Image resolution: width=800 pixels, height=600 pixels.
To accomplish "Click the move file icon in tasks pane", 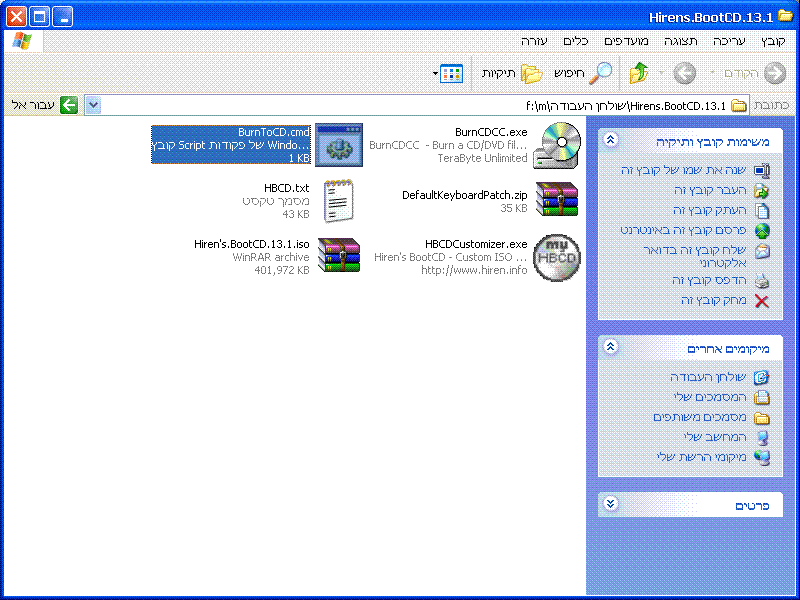I will click(x=762, y=190).
